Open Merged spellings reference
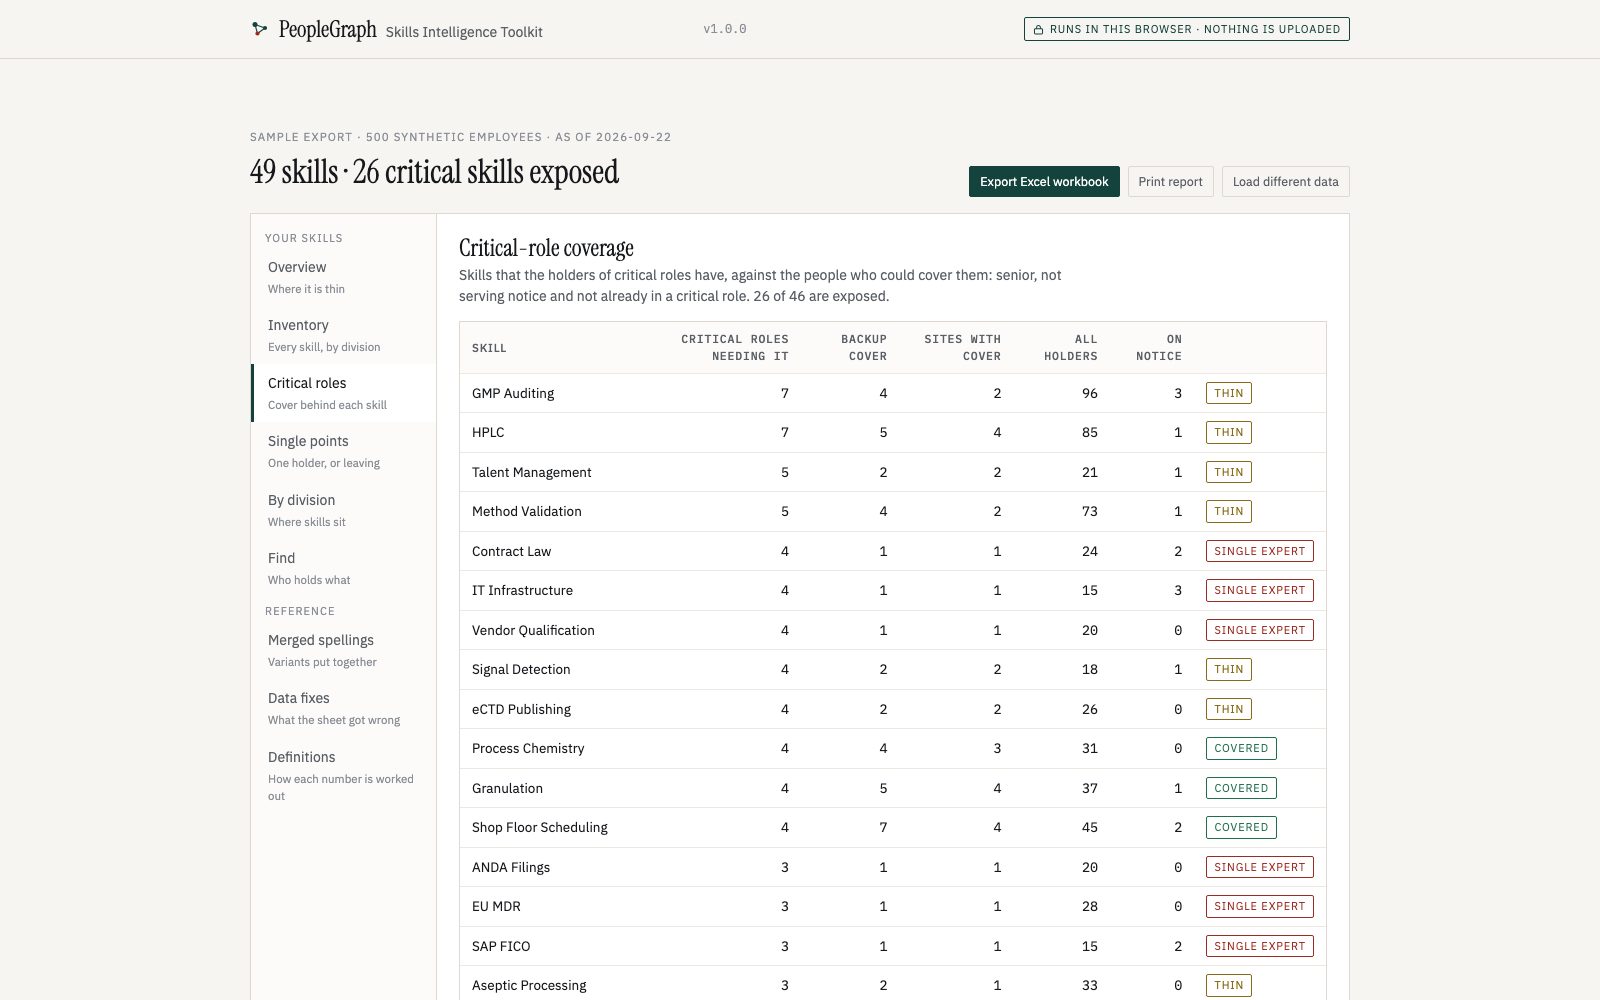This screenshot has height=1000, width=1600. click(343, 650)
